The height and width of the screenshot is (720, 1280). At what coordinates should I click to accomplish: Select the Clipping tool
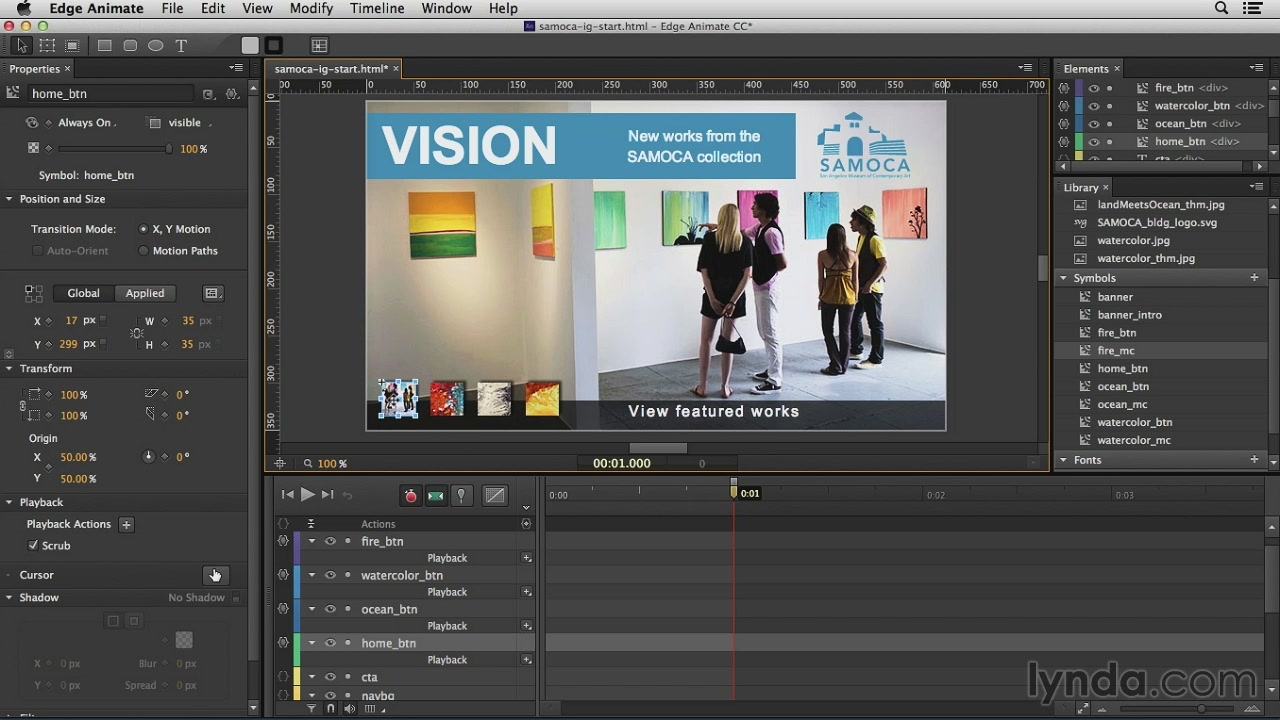[72, 45]
